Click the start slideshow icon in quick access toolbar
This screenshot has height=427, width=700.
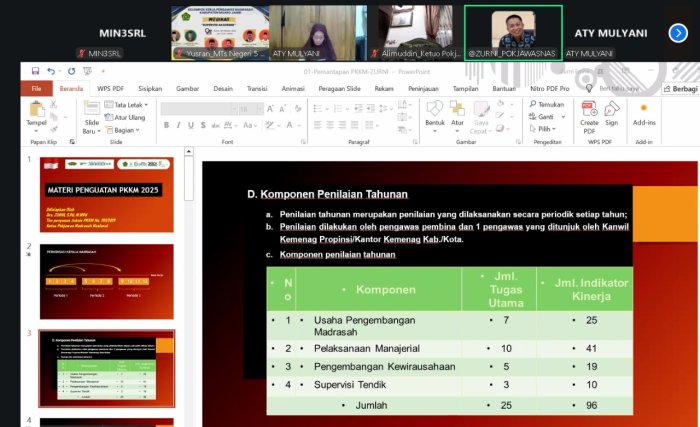(88, 71)
